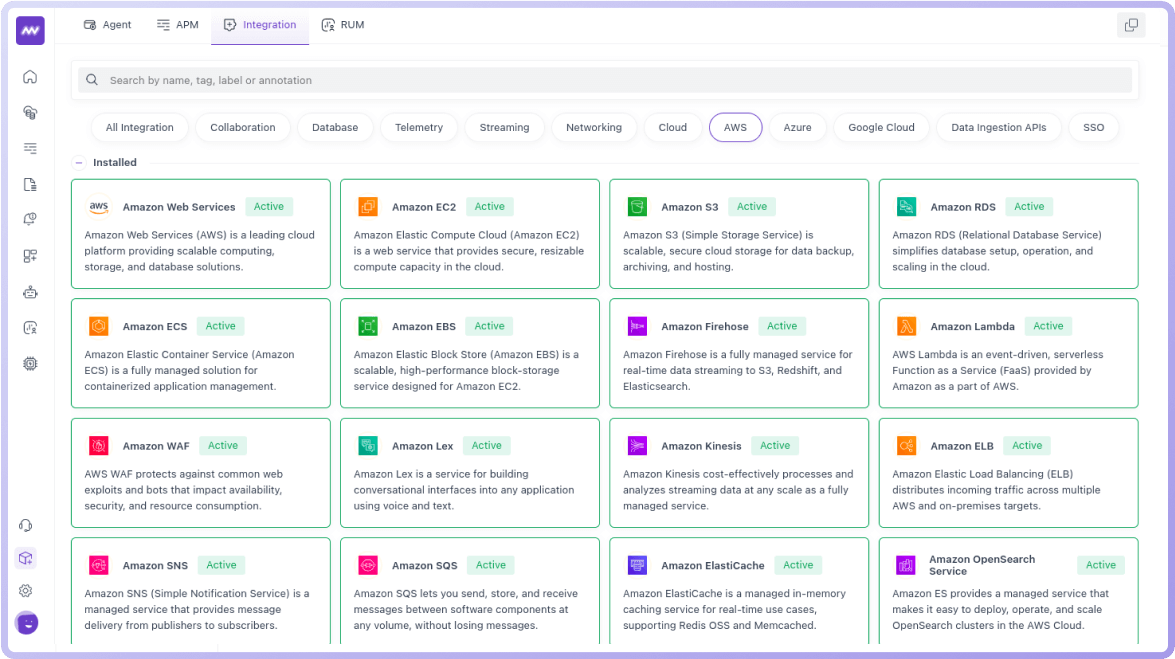The width and height of the screenshot is (1175, 659).
Task: Select the Integration tab
Action: point(260,25)
